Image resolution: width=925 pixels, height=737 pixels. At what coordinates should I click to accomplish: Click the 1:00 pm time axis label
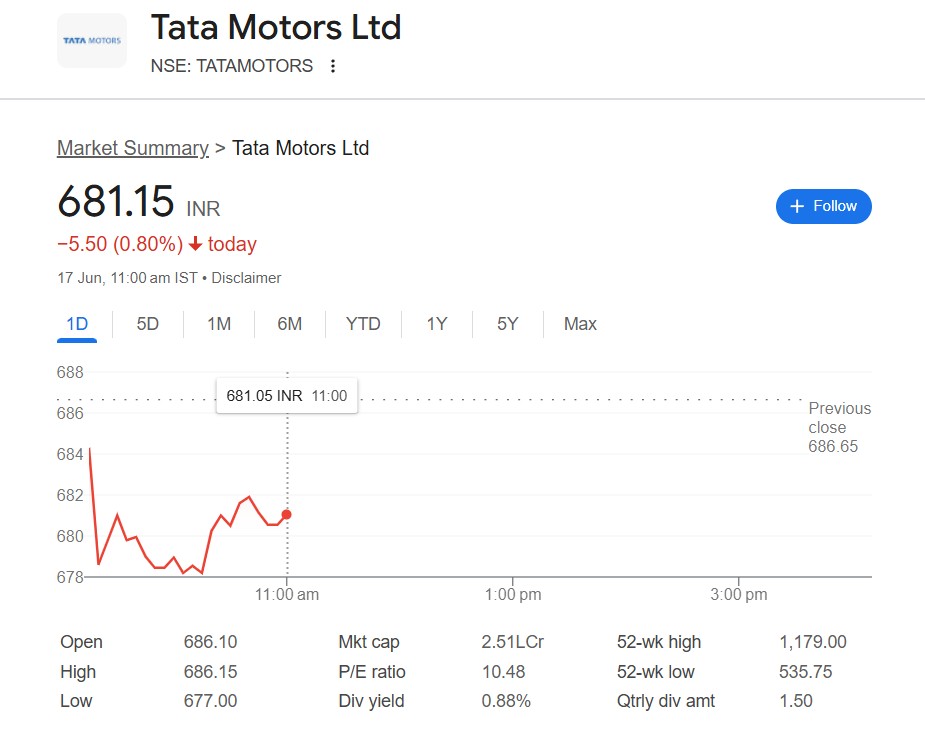513,595
